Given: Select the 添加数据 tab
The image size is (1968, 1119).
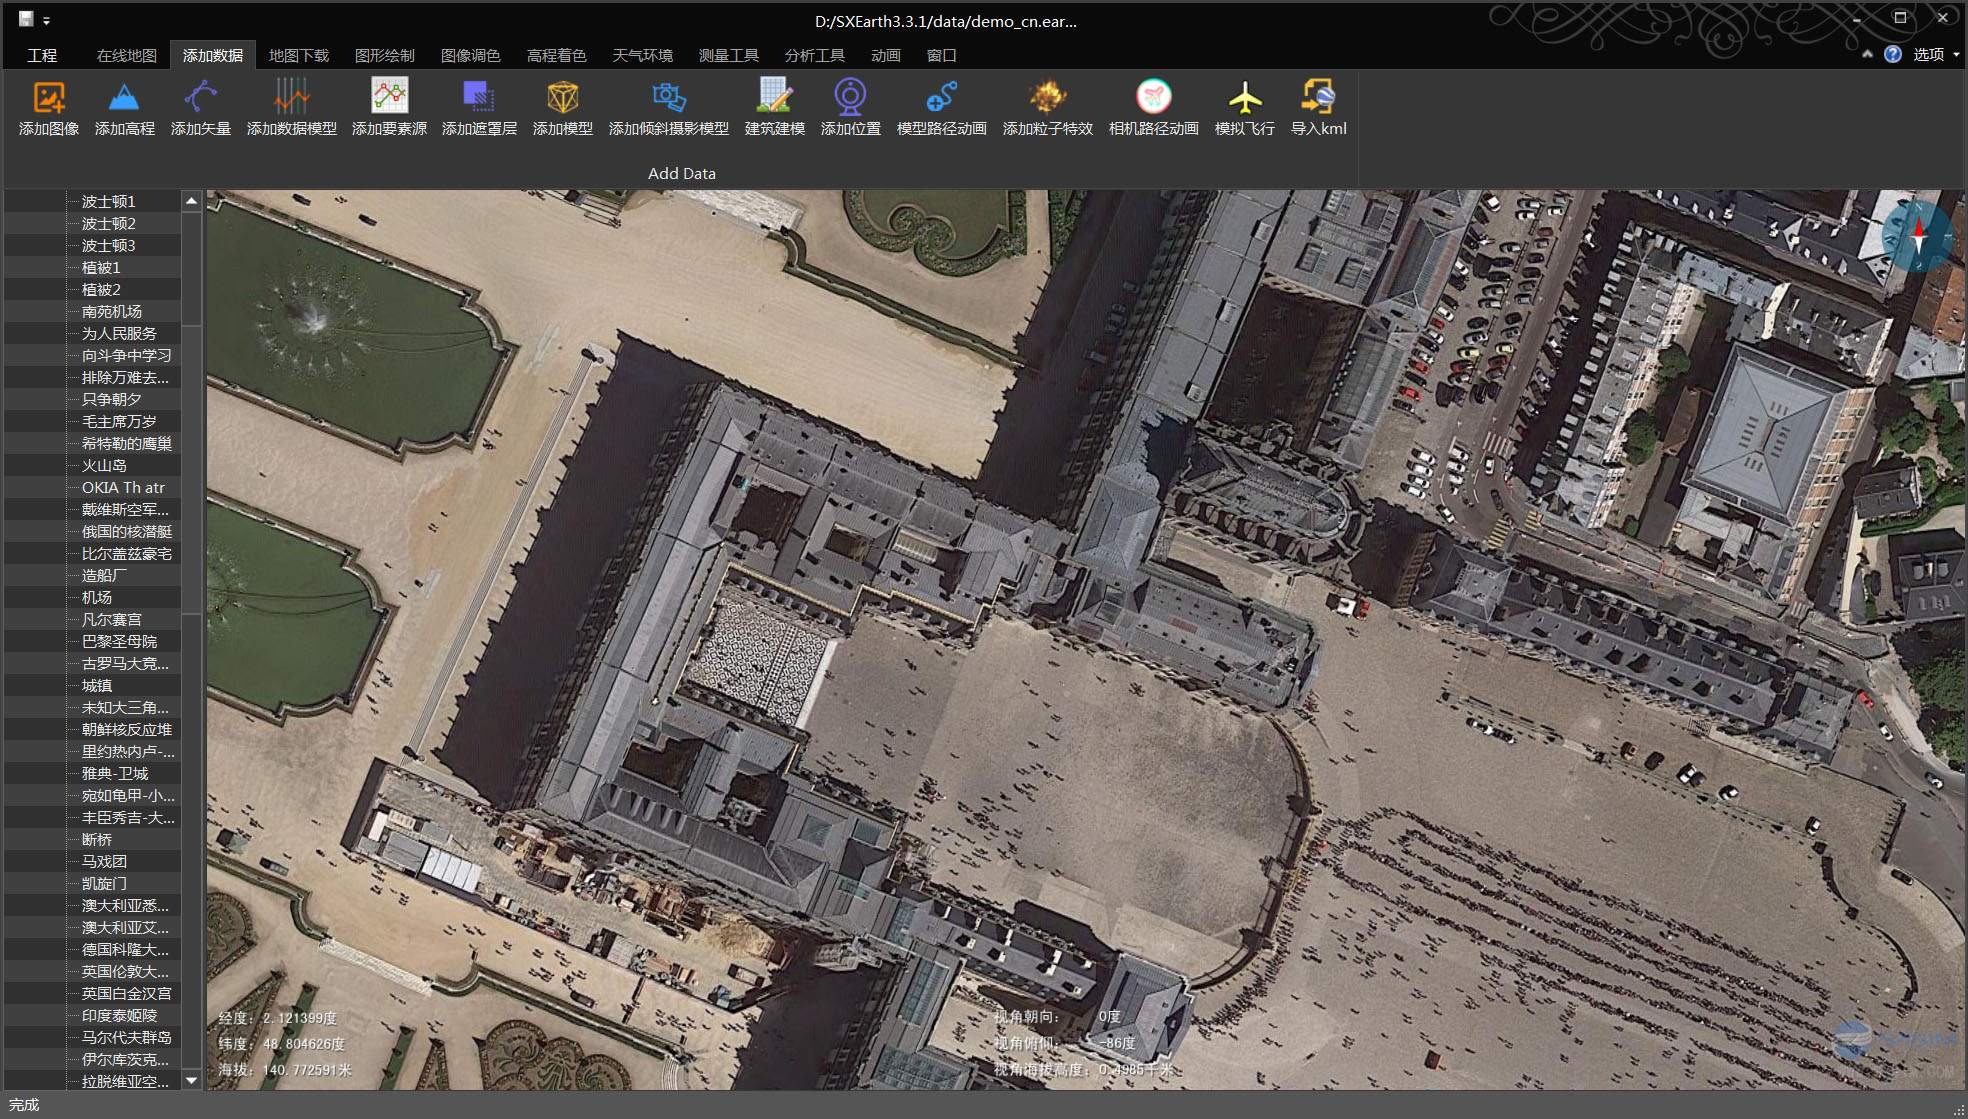Looking at the screenshot, I should [x=213, y=55].
